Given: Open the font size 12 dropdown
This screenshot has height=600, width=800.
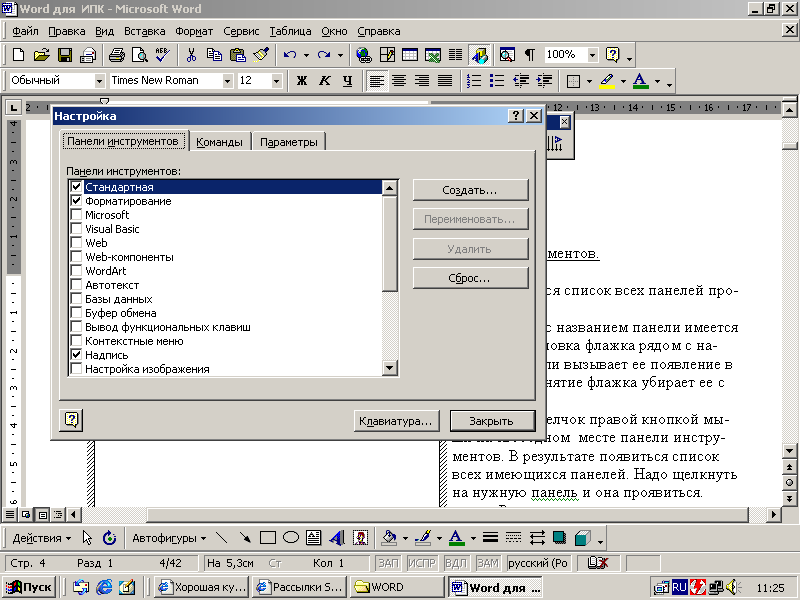Looking at the screenshot, I should coord(277,81).
